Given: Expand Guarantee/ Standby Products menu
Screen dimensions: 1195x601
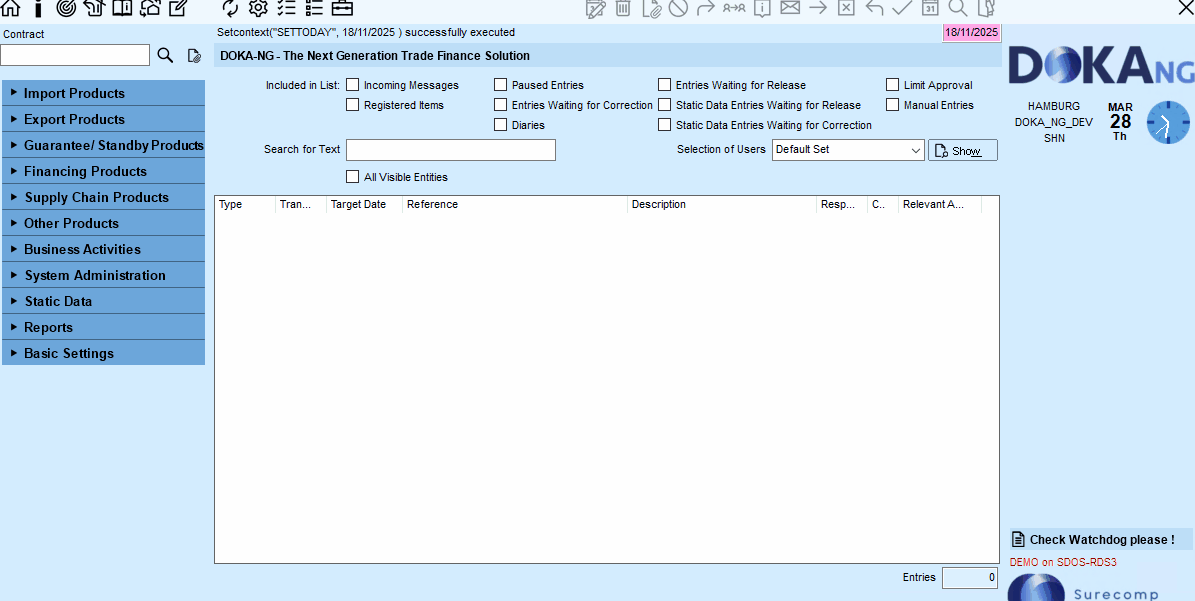Looking at the screenshot, I should [103, 145].
